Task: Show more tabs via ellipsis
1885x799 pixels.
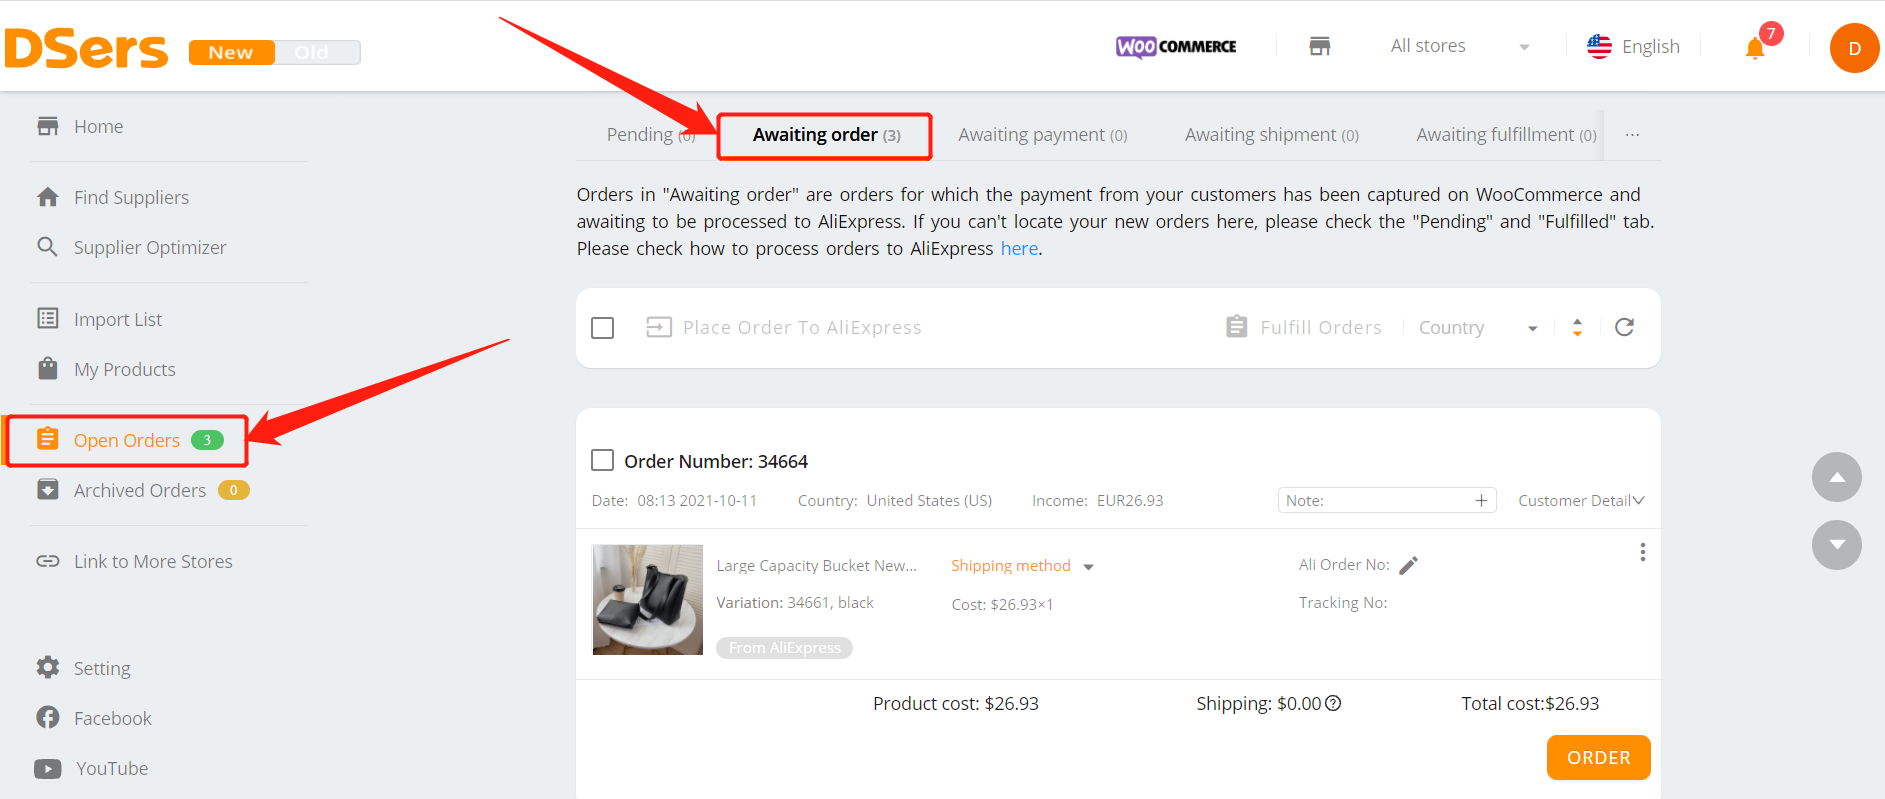Action: (1632, 135)
